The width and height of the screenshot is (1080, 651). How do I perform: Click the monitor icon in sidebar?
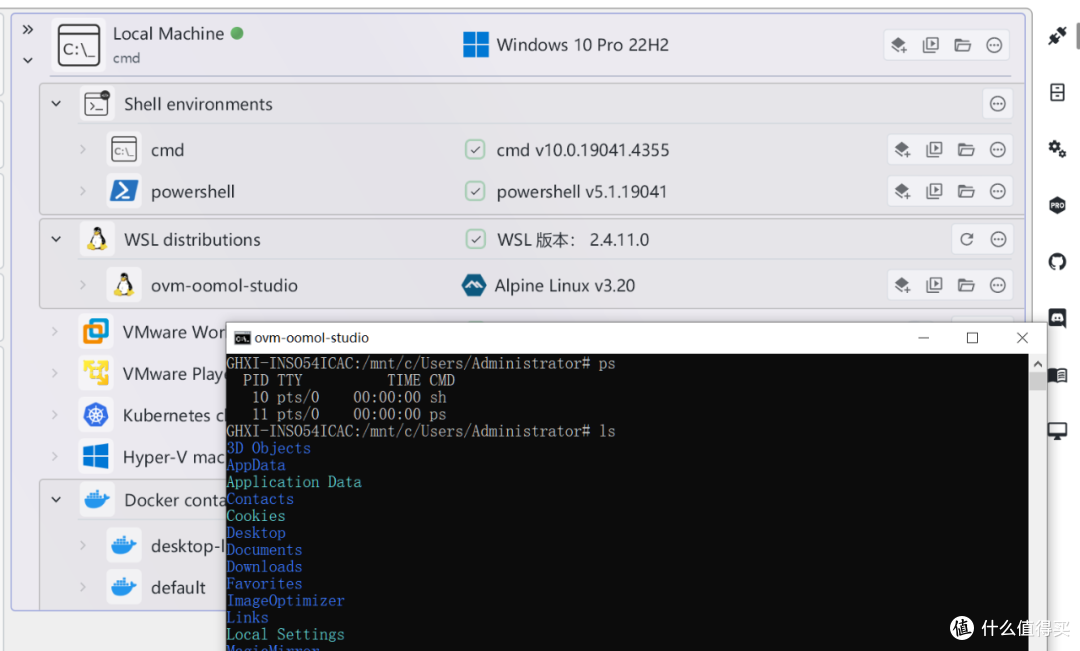click(x=1057, y=431)
